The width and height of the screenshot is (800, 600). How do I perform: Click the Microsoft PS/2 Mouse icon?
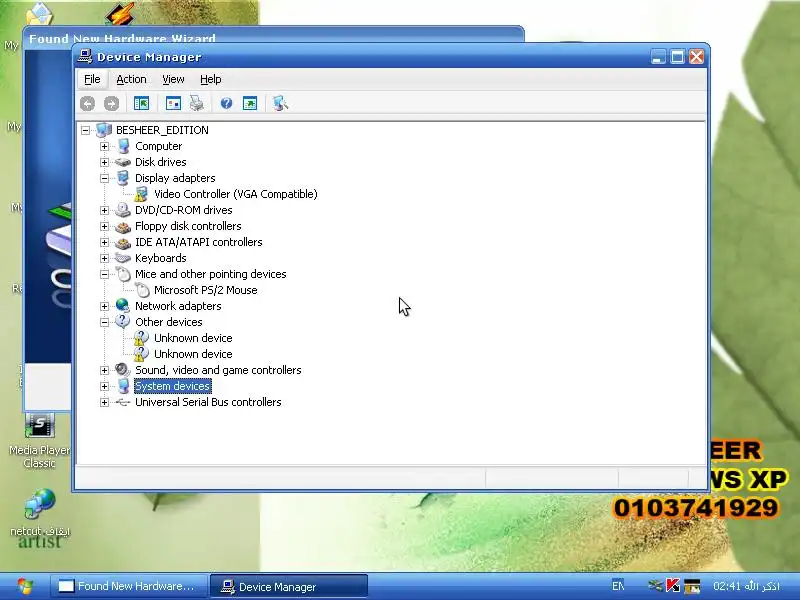point(142,290)
